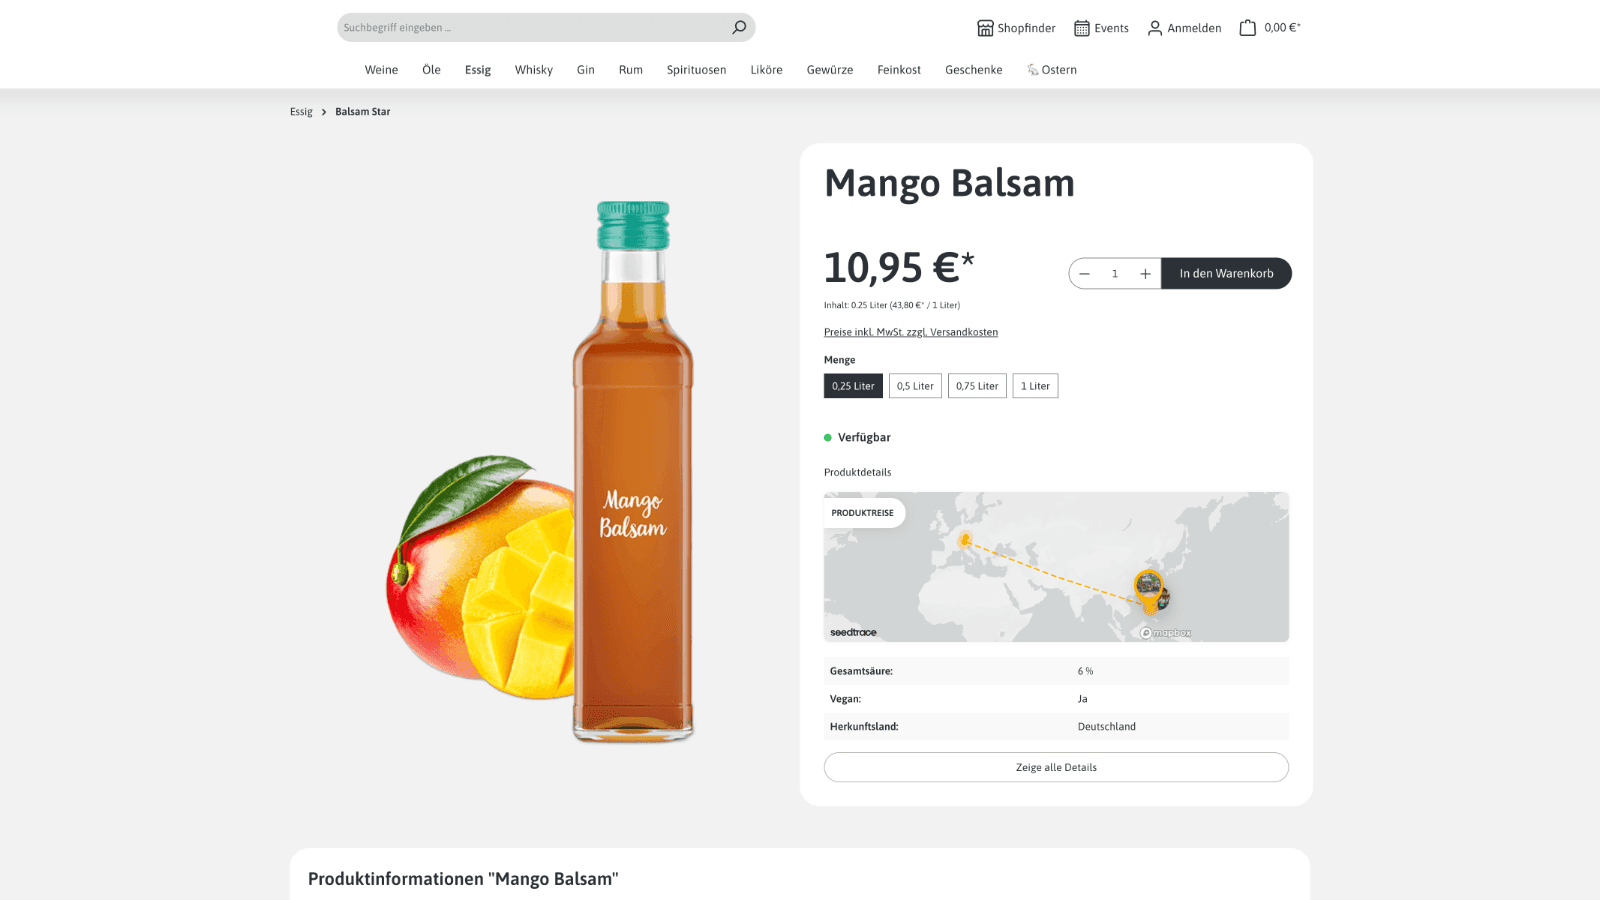Open the Whisky navigation menu
The image size is (1600, 900).
point(533,69)
